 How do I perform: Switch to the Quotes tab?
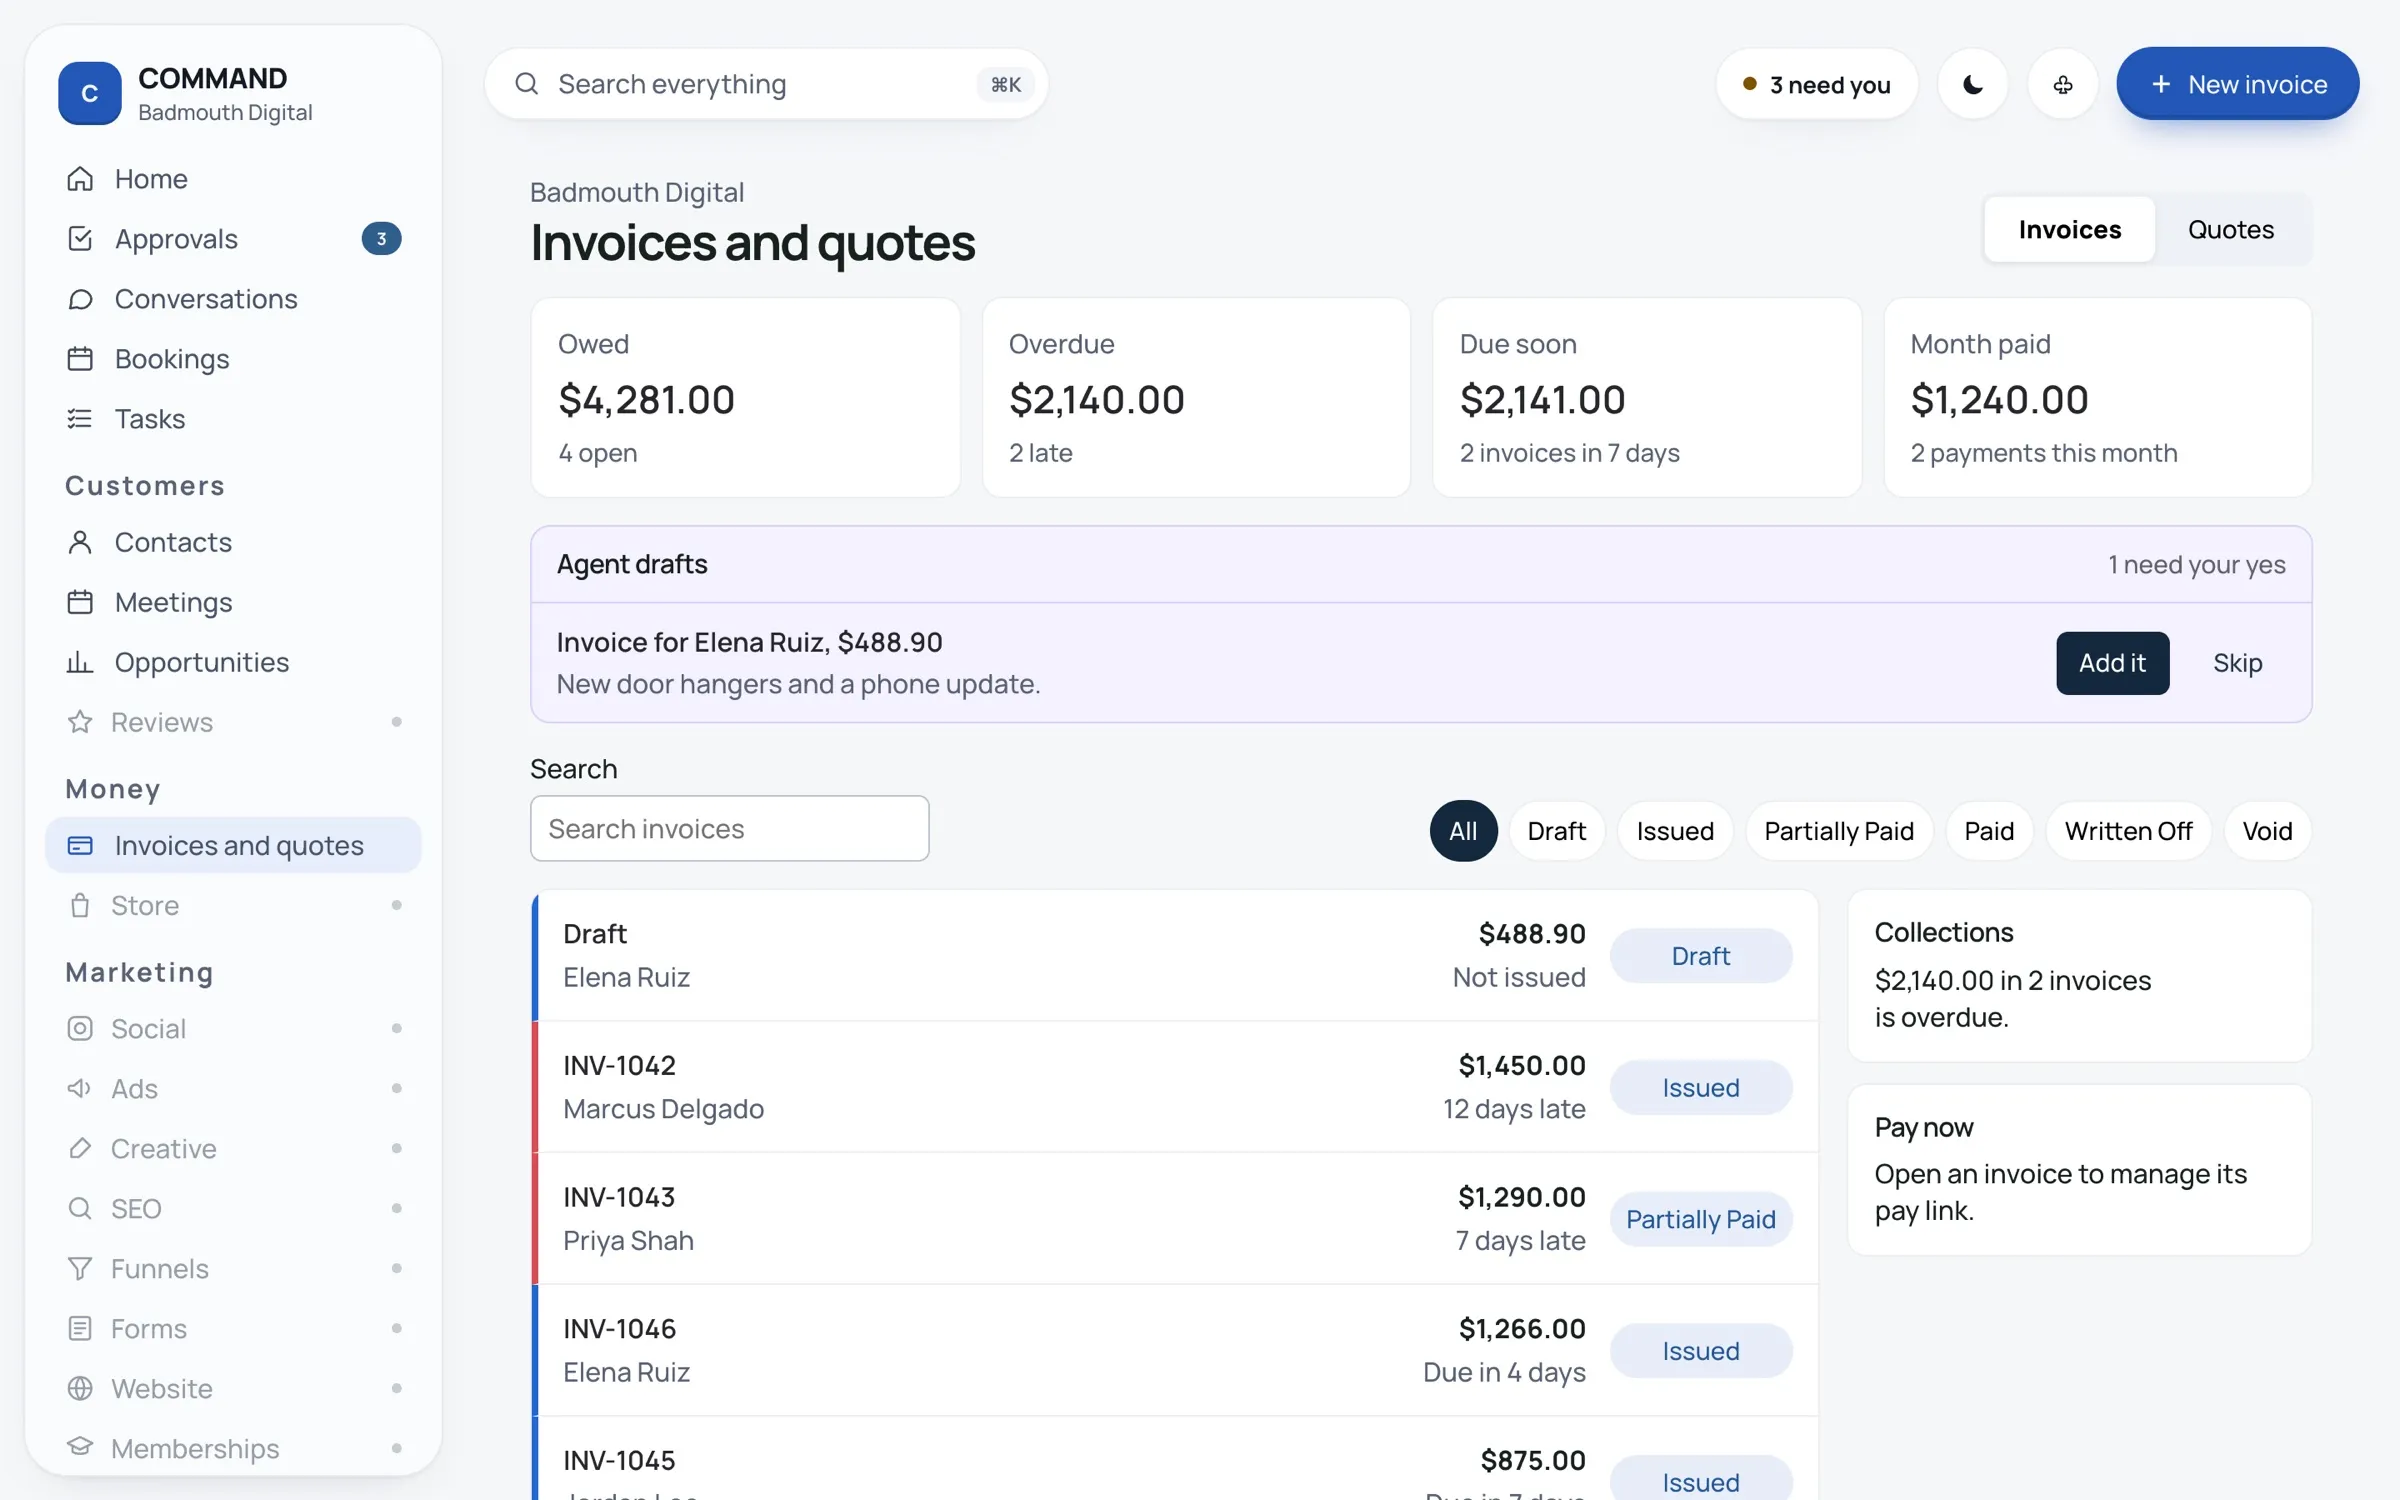click(2231, 229)
